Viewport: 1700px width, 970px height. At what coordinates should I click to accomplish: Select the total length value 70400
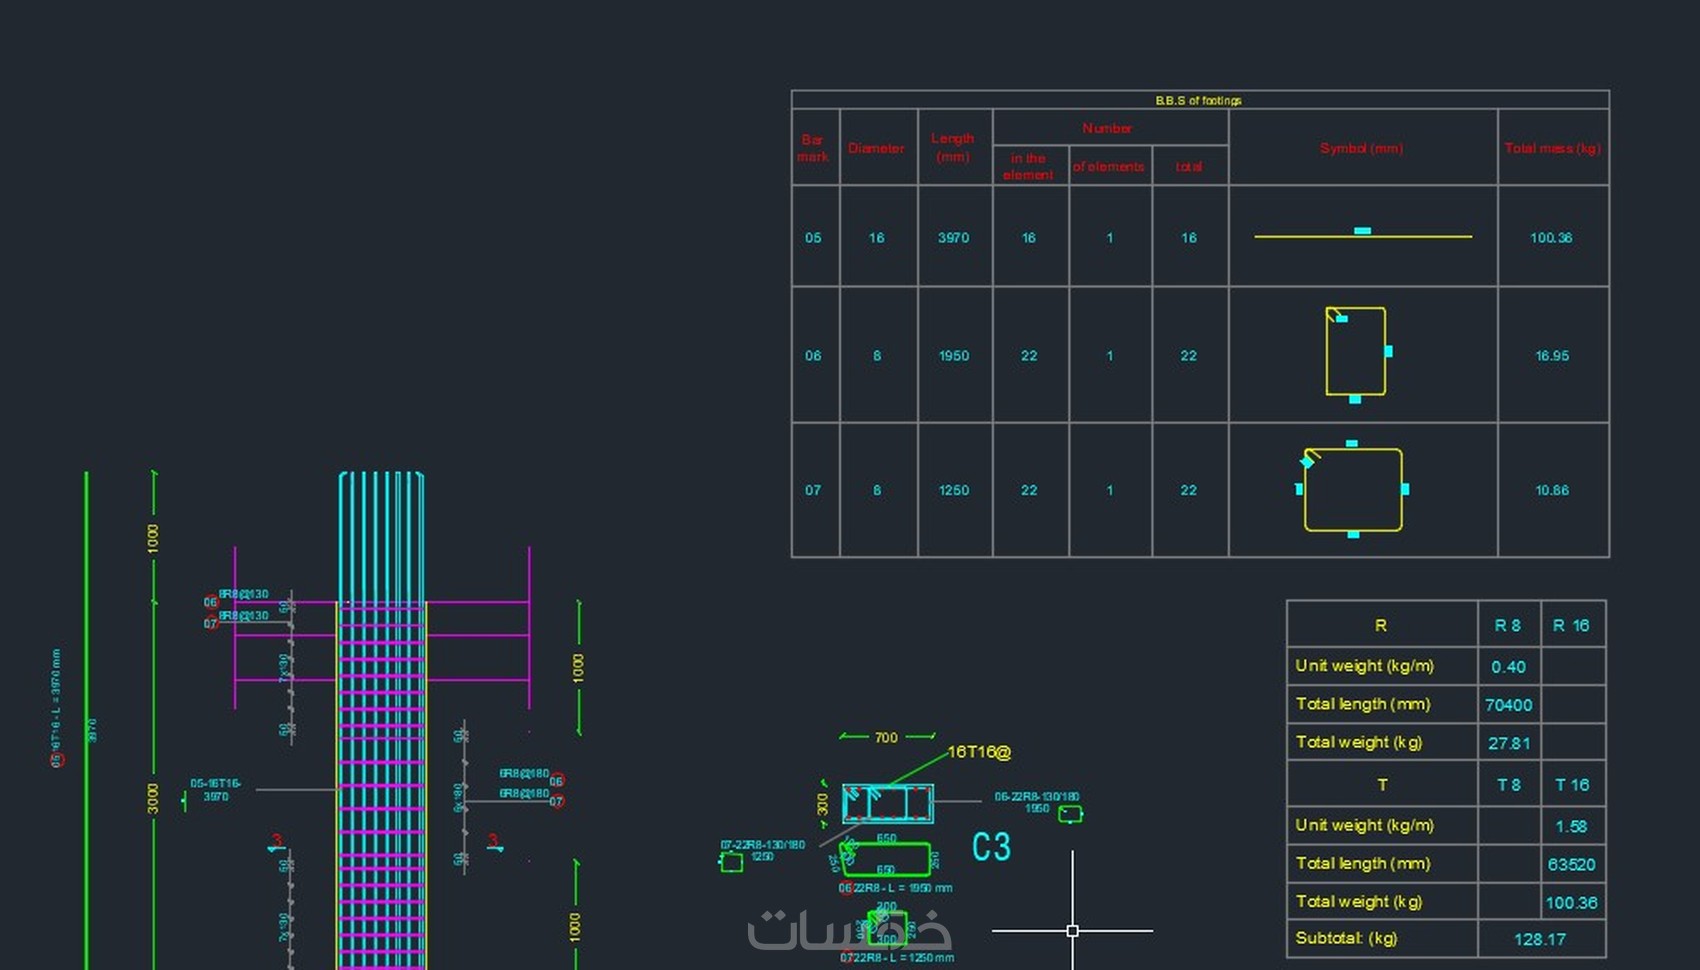(1508, 705)
